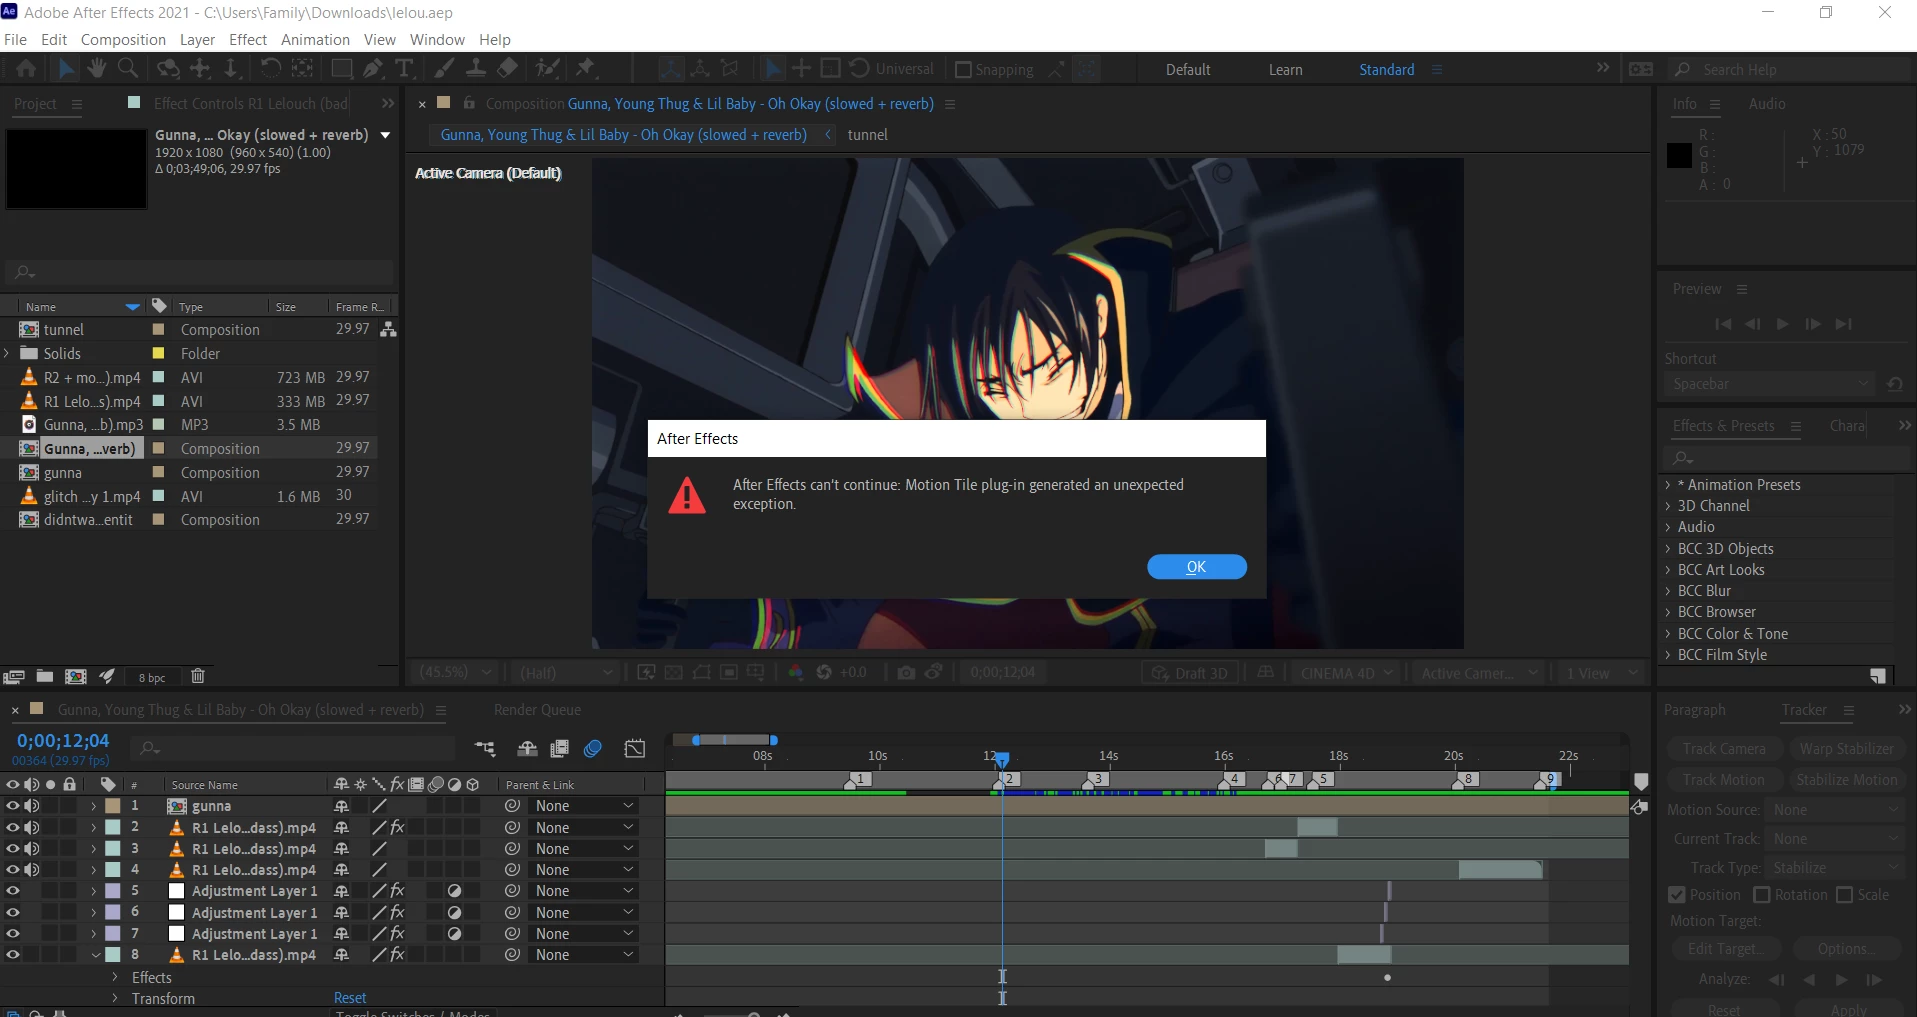
Task: Hide layer 1 gunna with eye toggle
Action: click(13, 806)
